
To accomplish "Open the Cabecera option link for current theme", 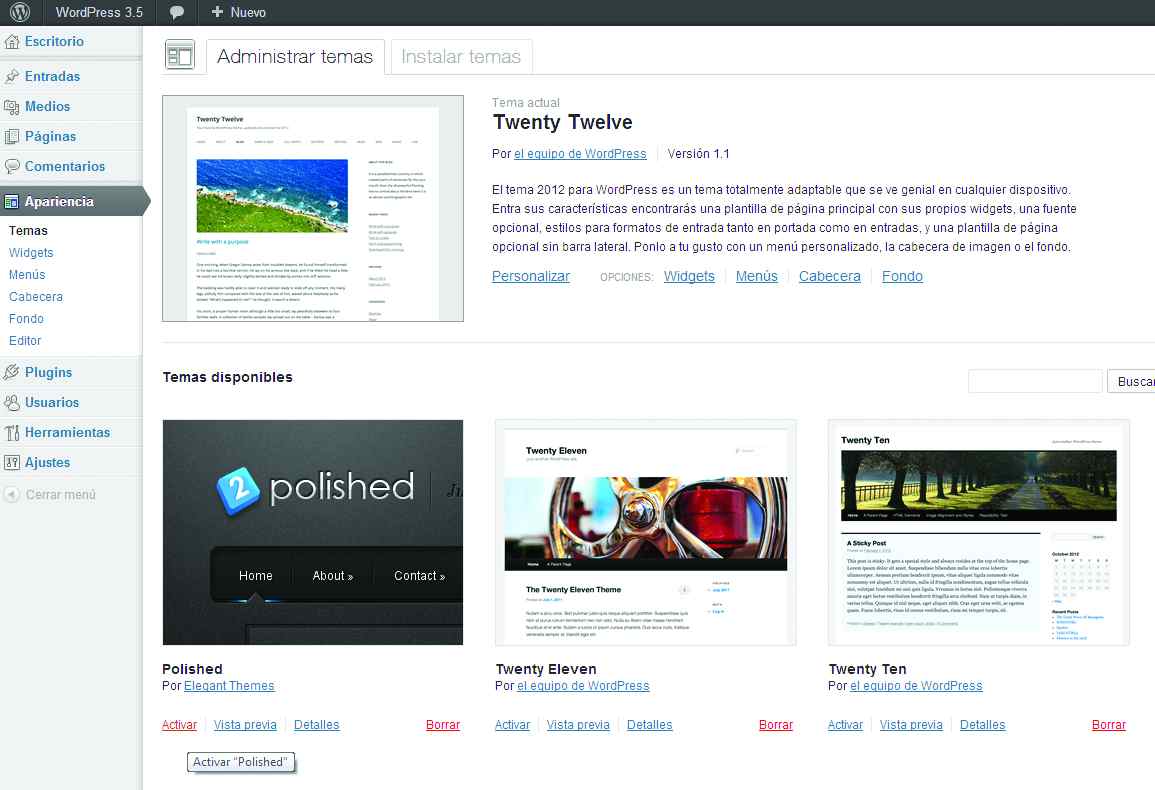I will pos(829,276).
